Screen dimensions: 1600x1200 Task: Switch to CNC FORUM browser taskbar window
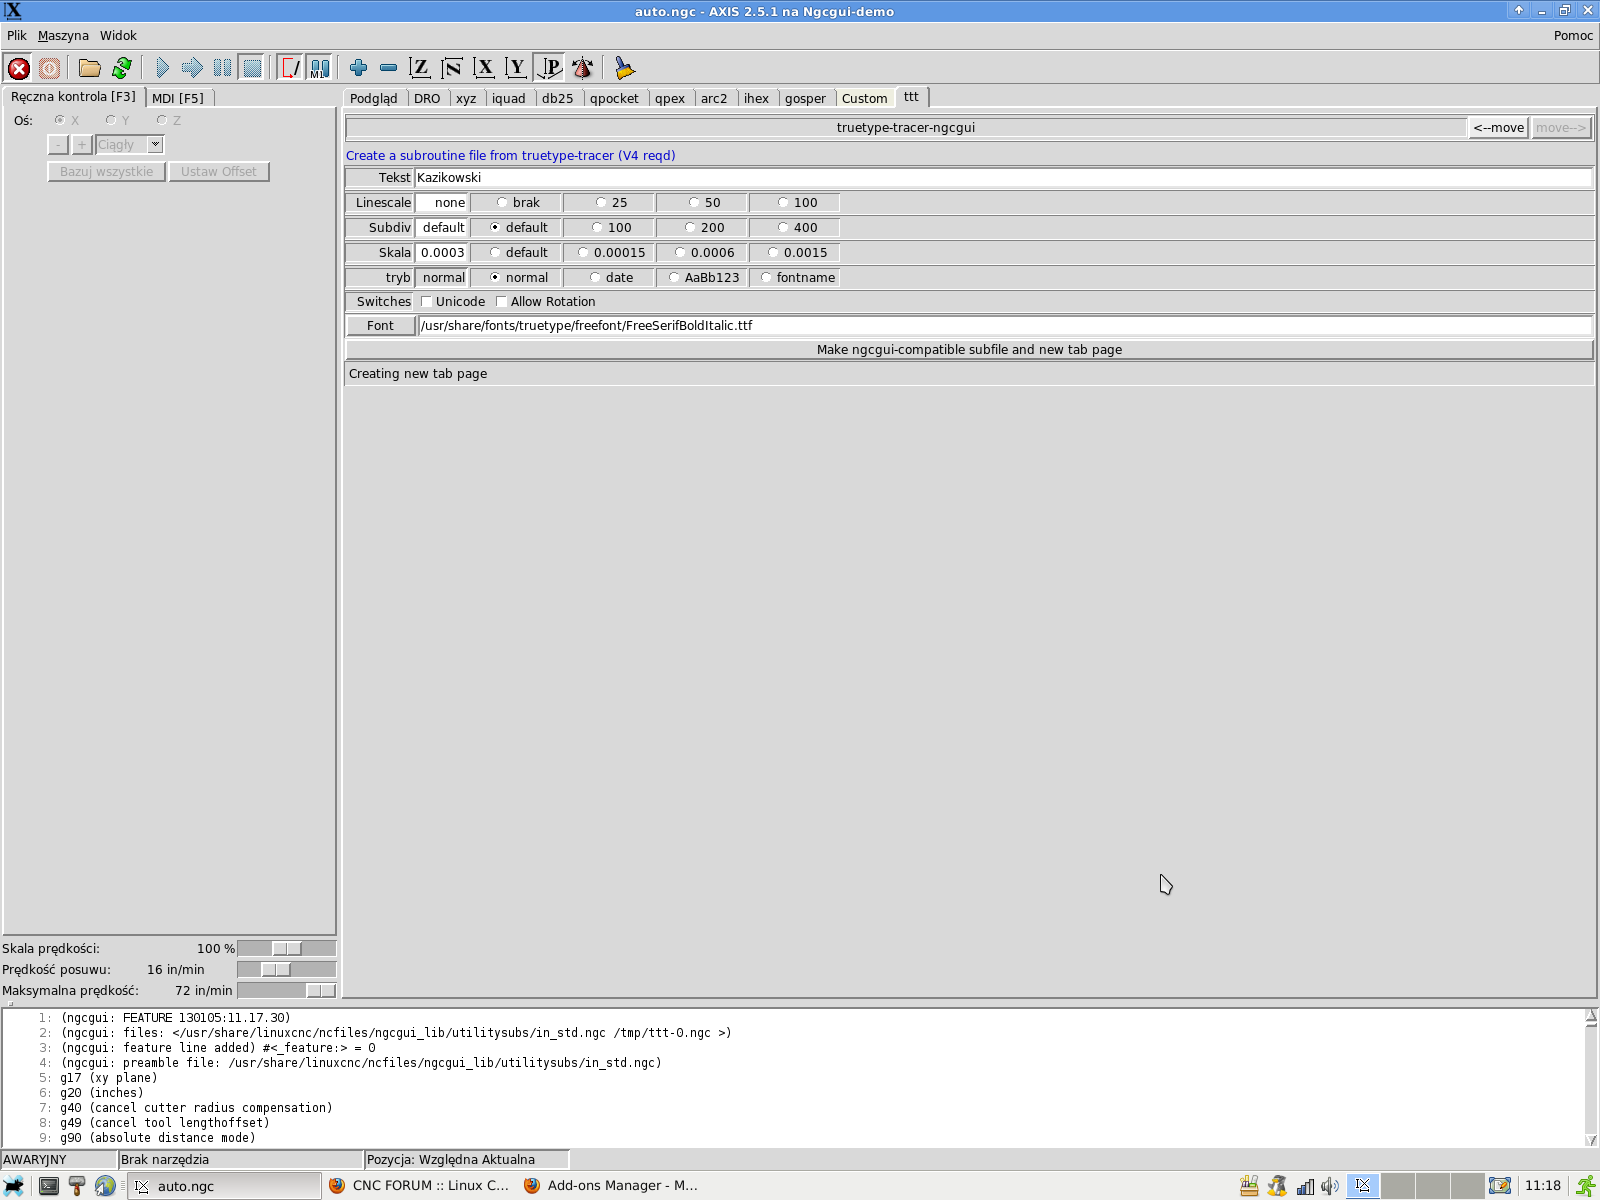420,1186
